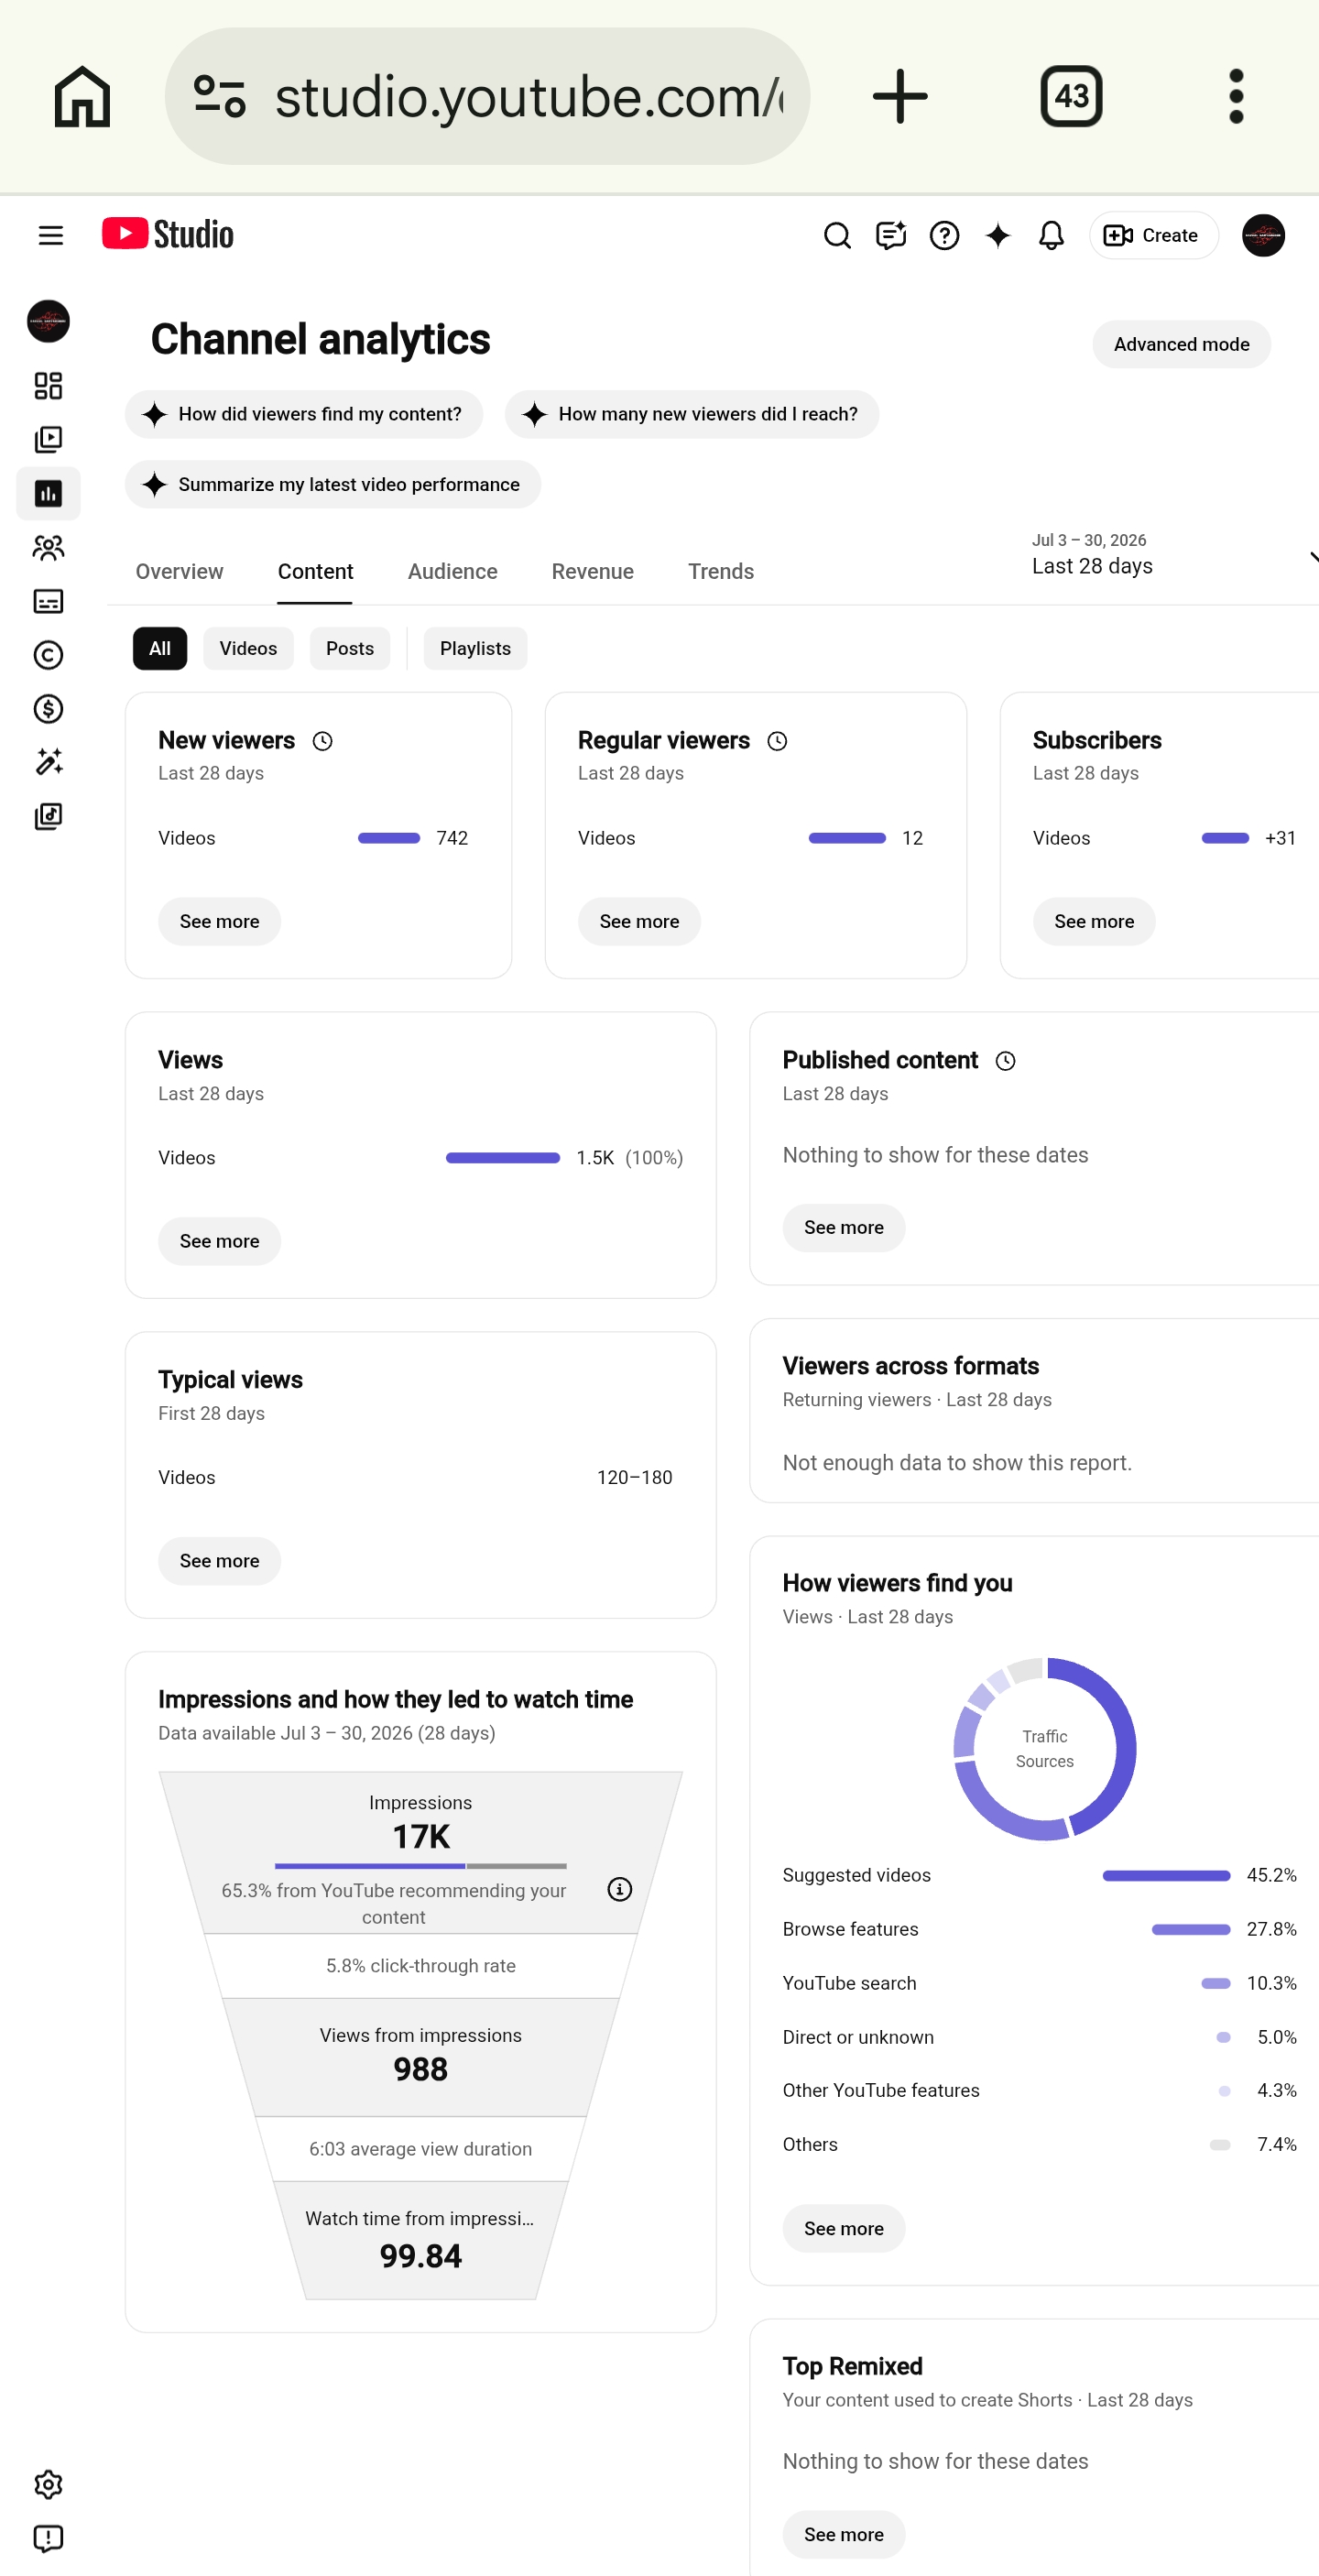Switch to the Audience tab

coord(452,571)
